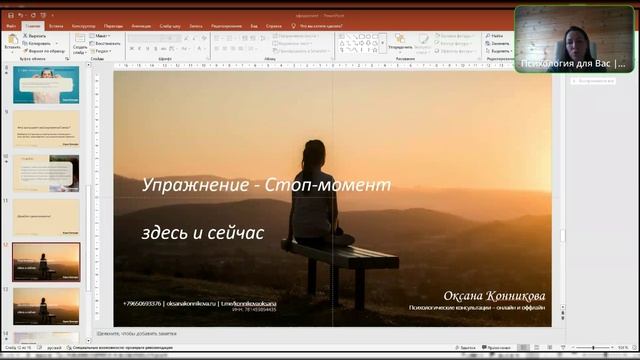Switch to the Слайд-шоу tab

(x=170, y=26)
